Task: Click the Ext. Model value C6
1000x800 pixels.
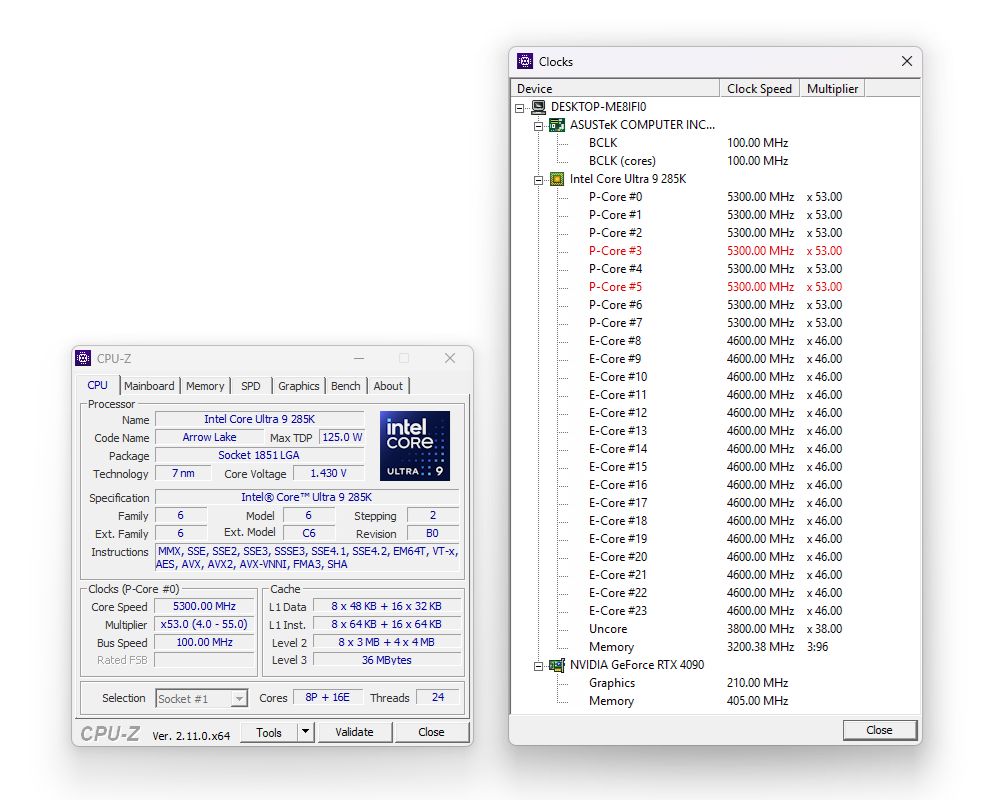Action: (309, 533)
